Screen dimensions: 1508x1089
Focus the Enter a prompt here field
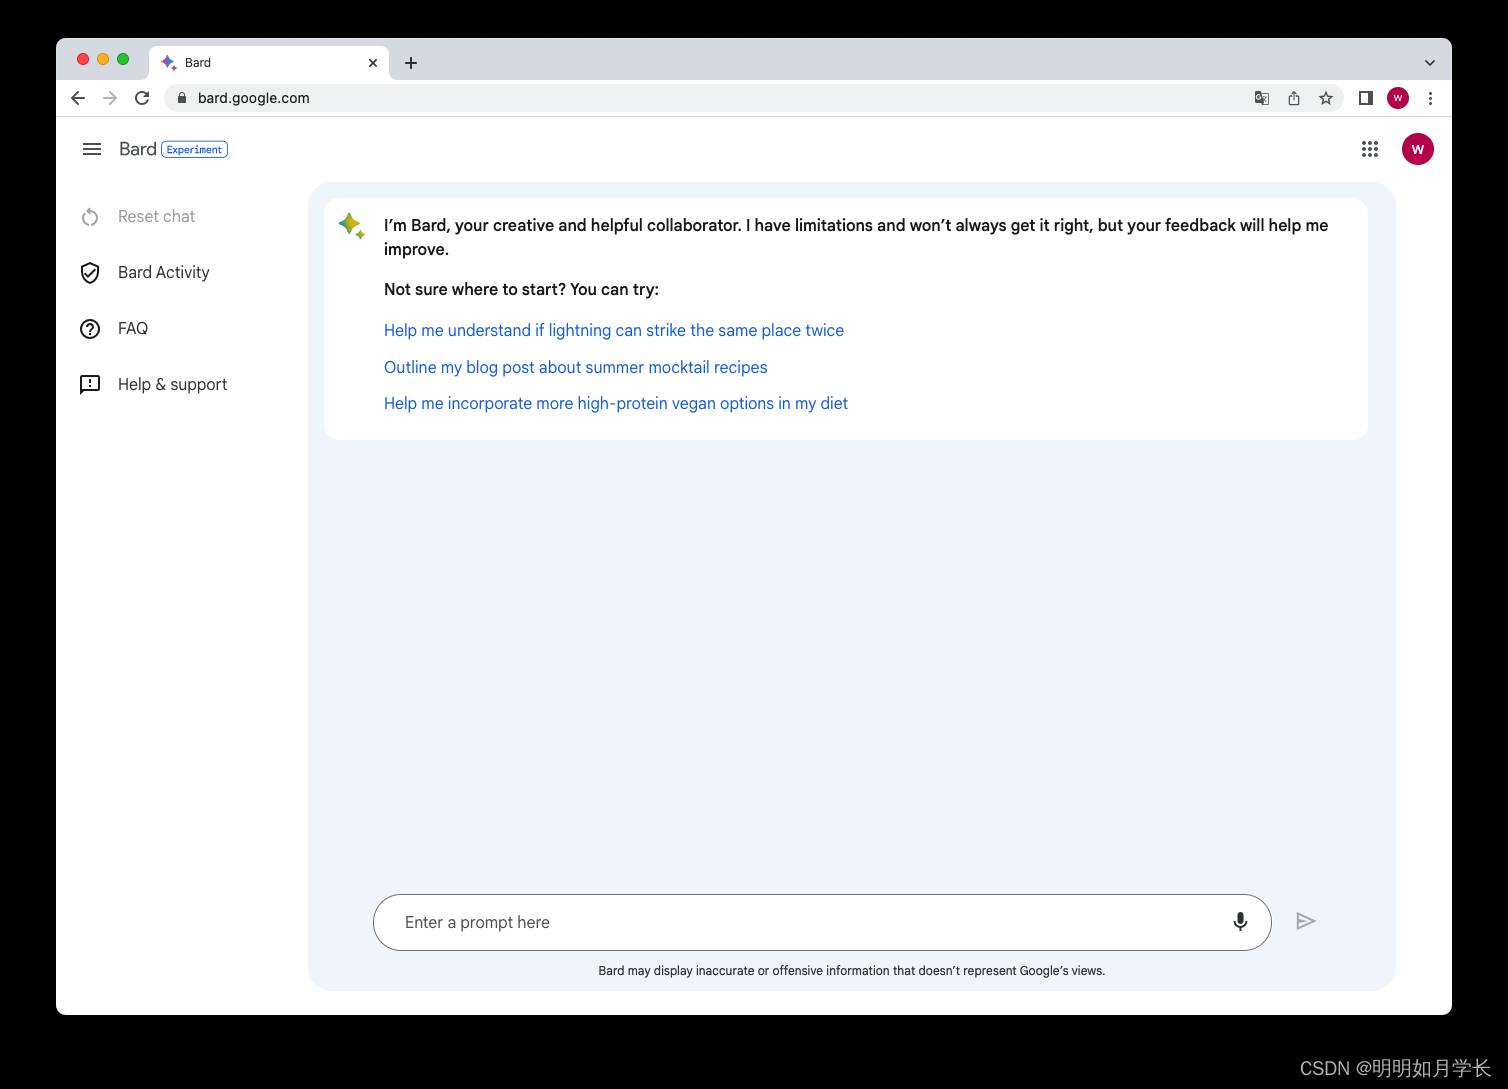(x=822, y=922)
